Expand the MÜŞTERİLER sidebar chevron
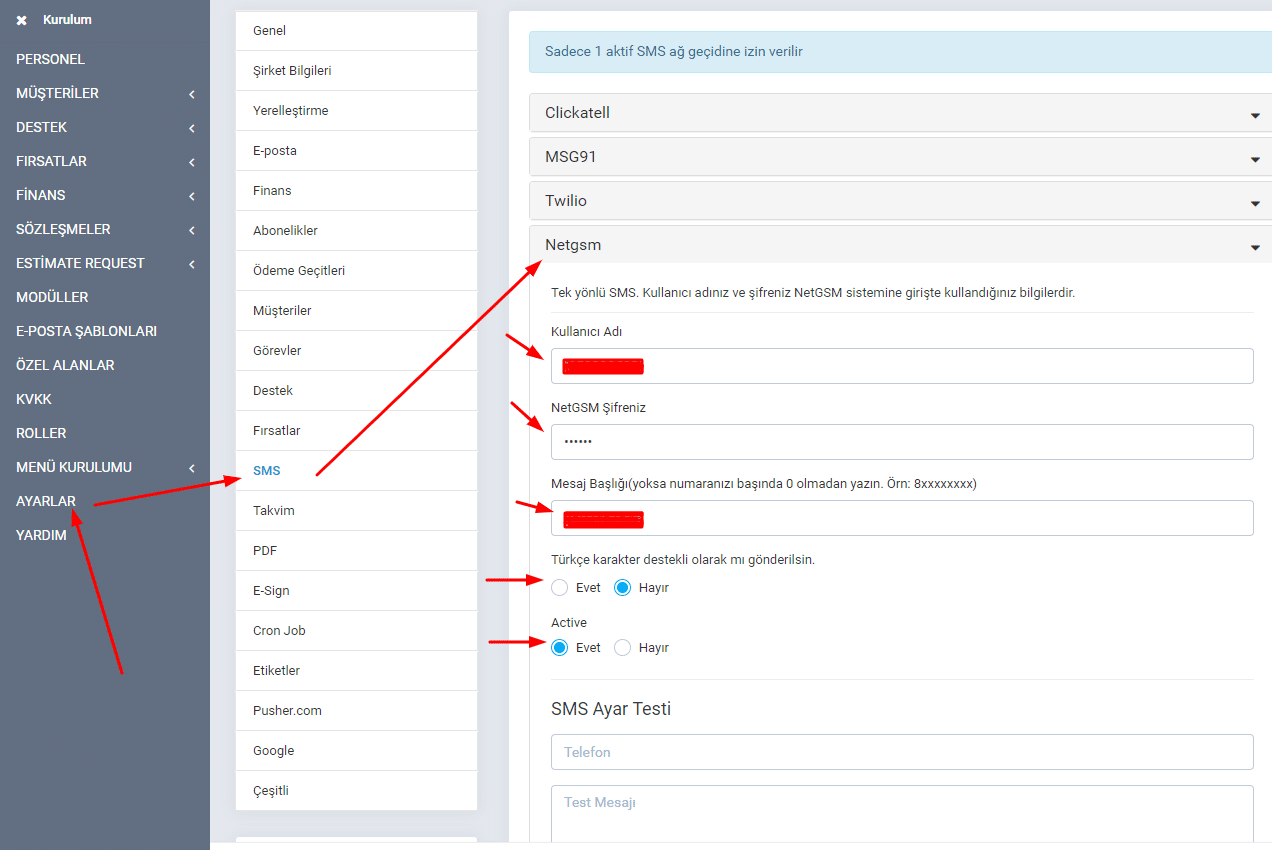1272x850 pixels. [x=191, y=94]
